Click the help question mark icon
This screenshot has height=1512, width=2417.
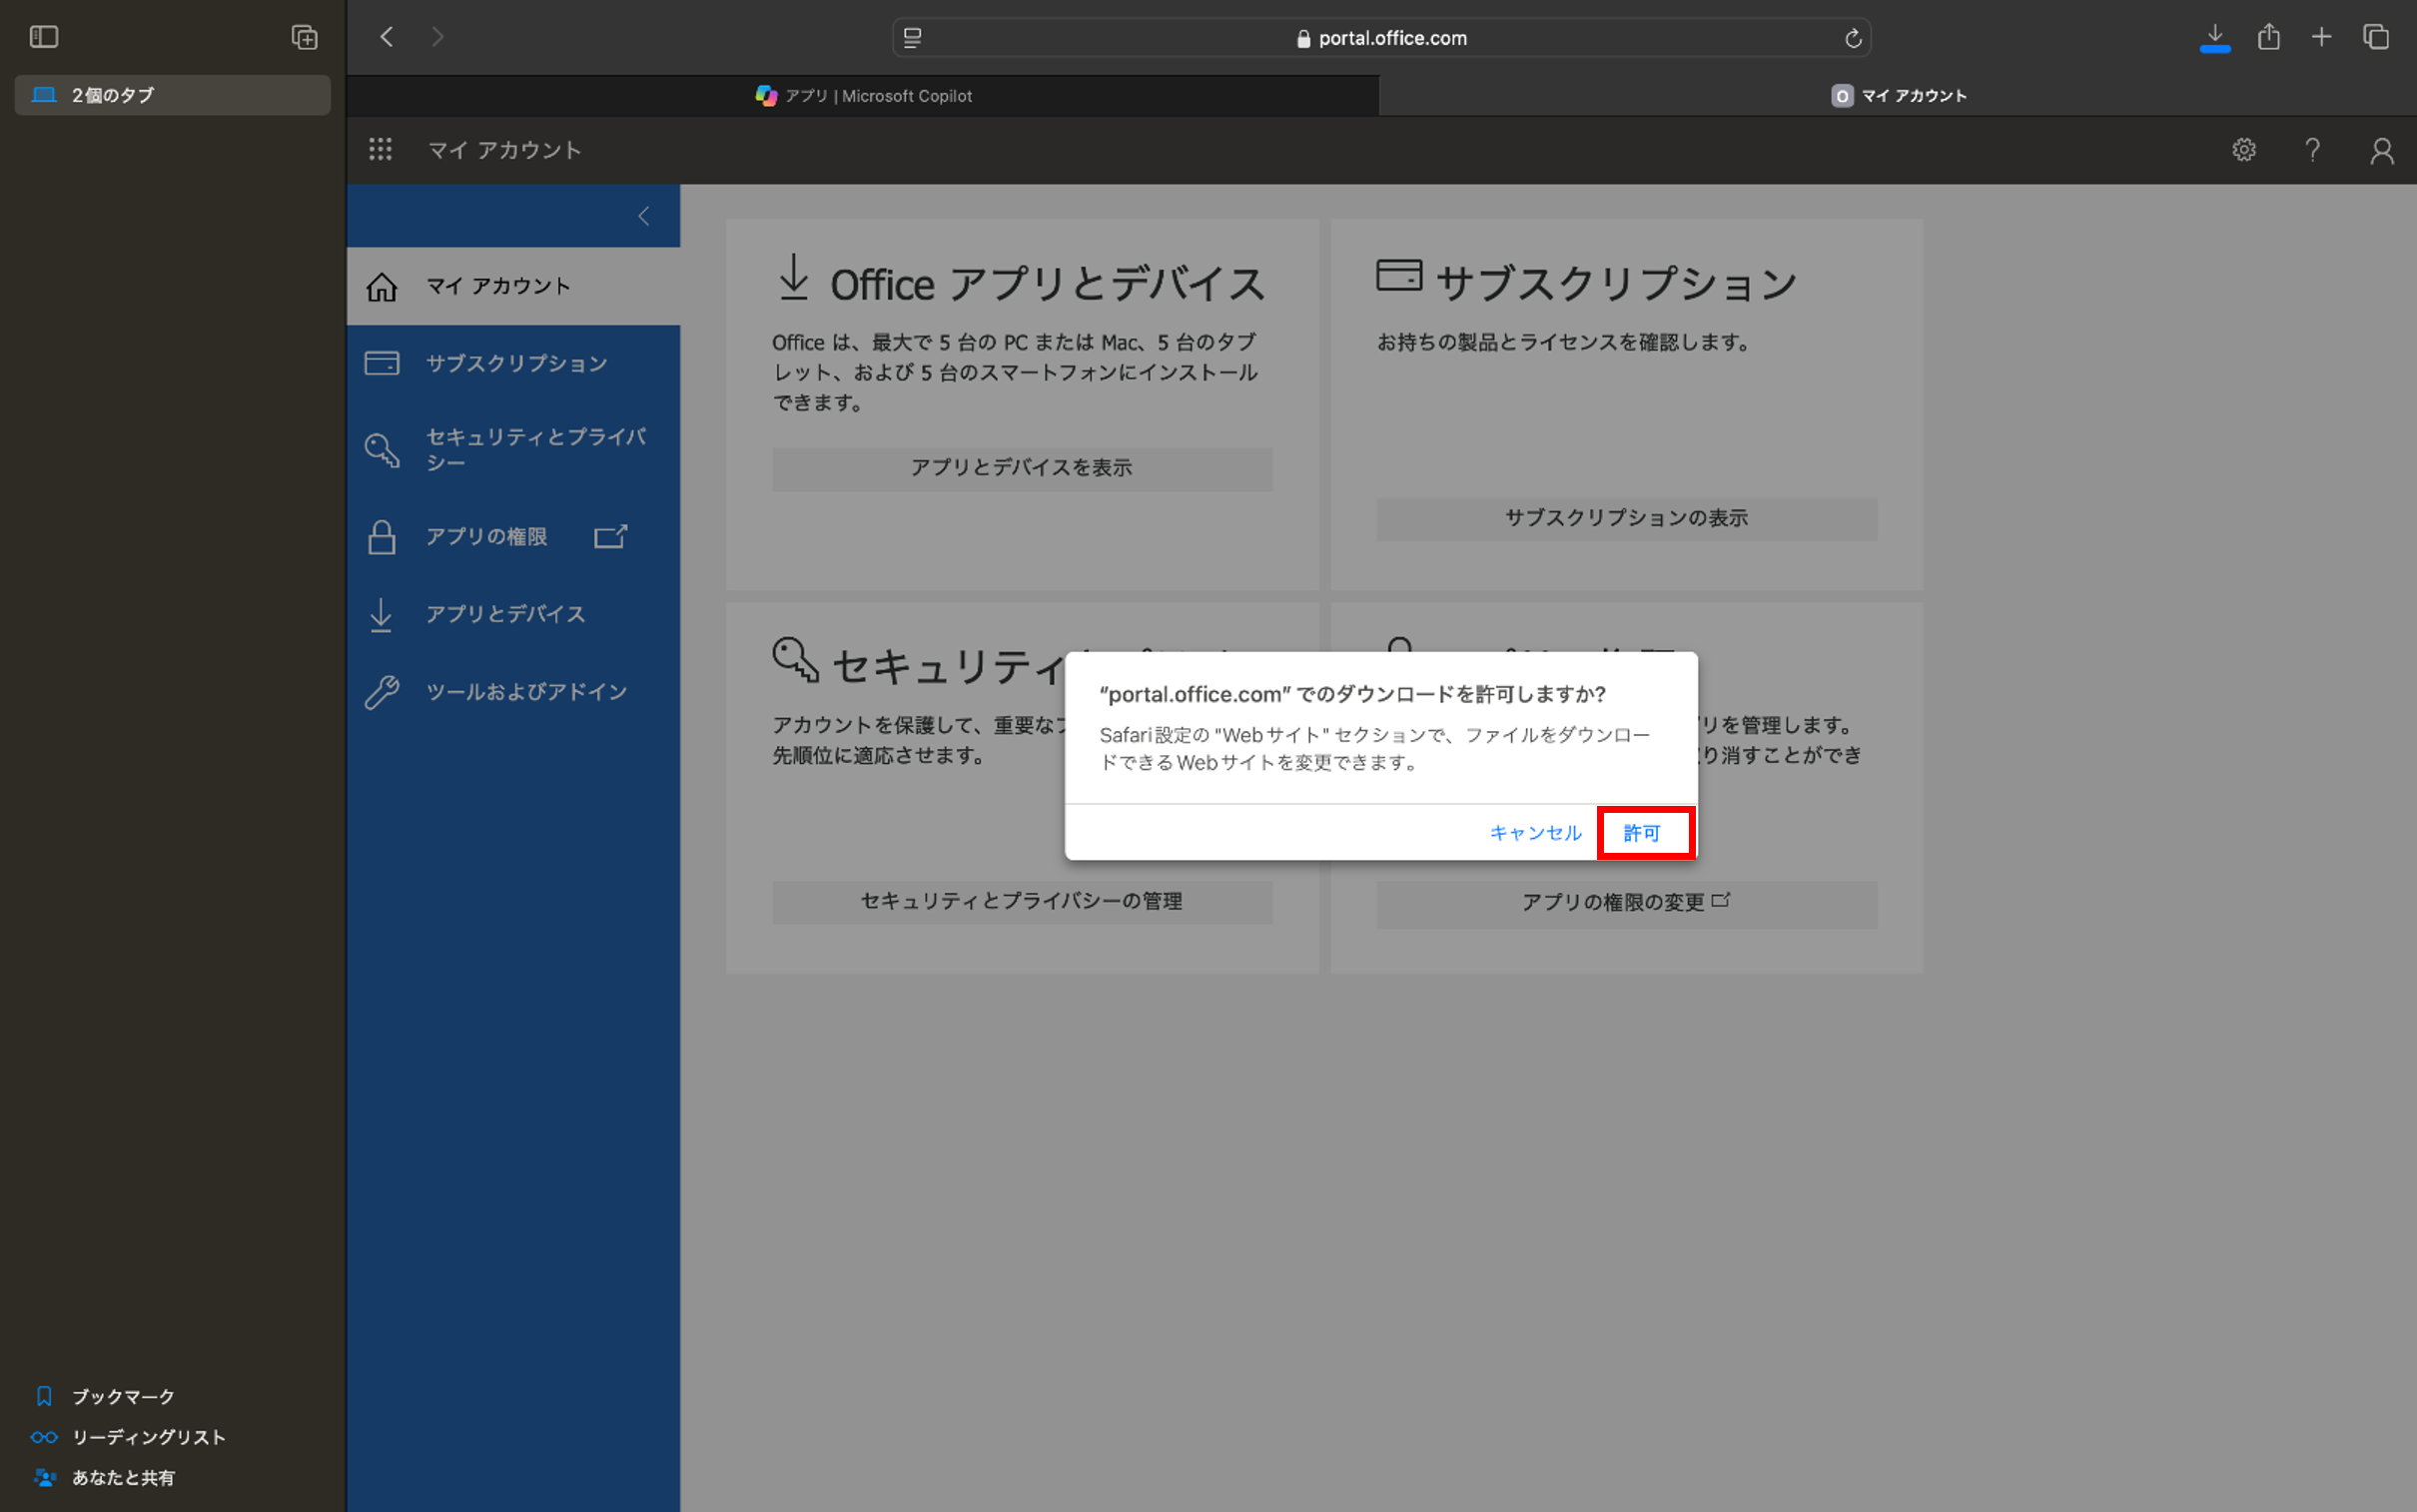[2312, 150]
